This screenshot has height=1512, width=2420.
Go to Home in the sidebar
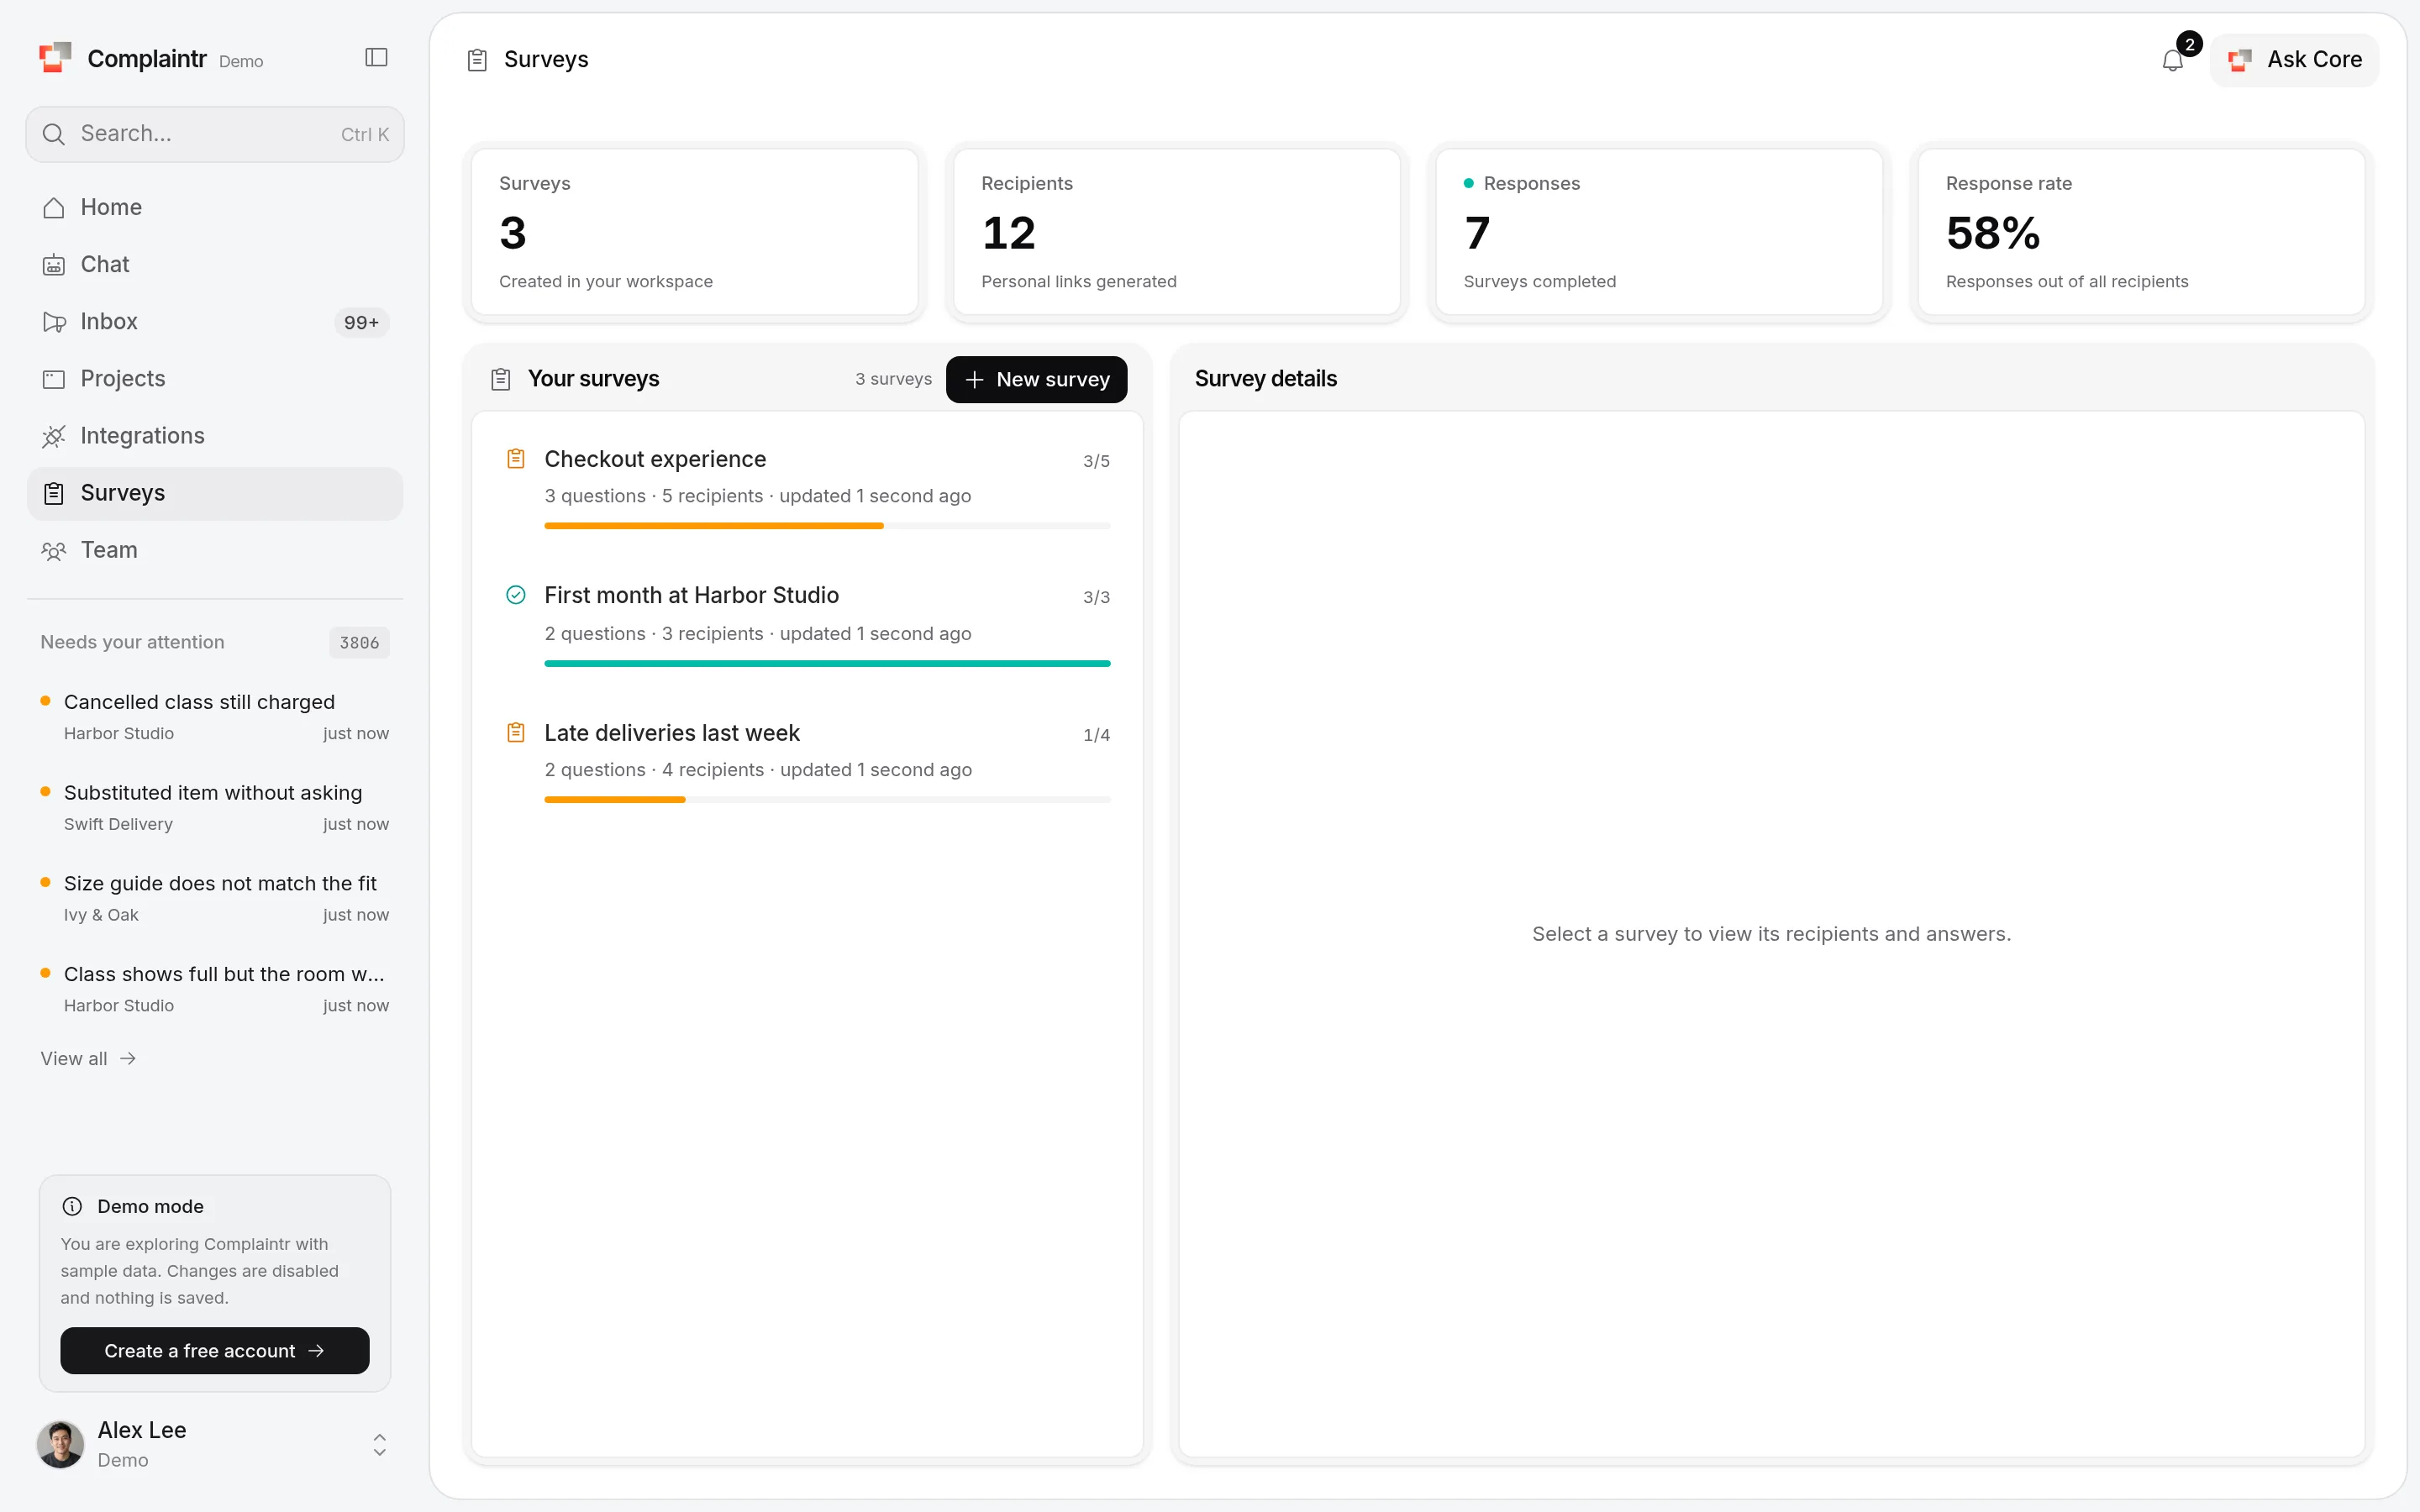coord(215,208)
